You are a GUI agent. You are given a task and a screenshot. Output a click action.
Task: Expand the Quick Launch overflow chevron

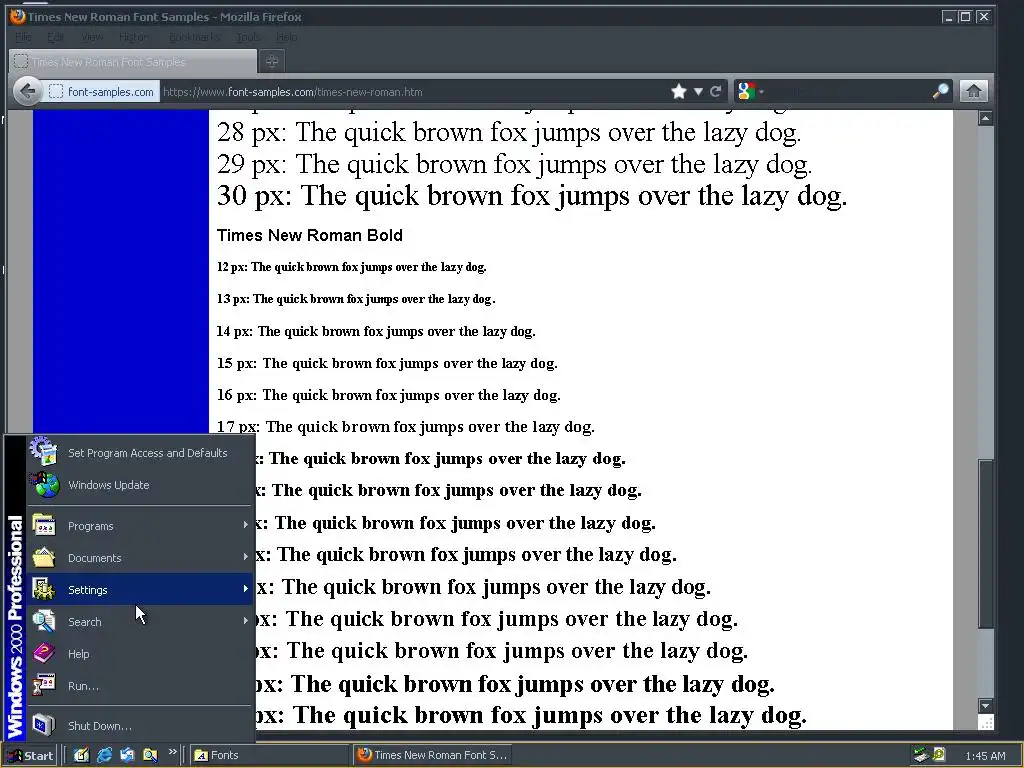click(172, 752)
